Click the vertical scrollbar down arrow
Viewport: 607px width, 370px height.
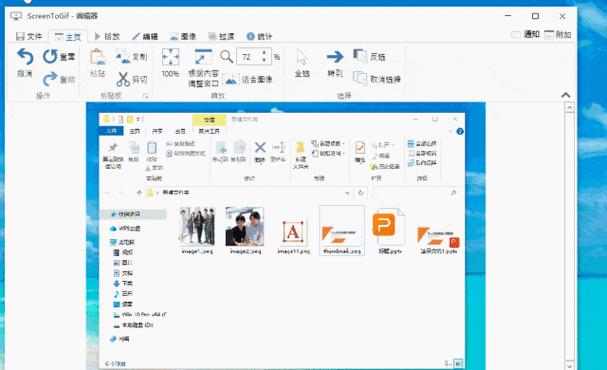(569, 365)
